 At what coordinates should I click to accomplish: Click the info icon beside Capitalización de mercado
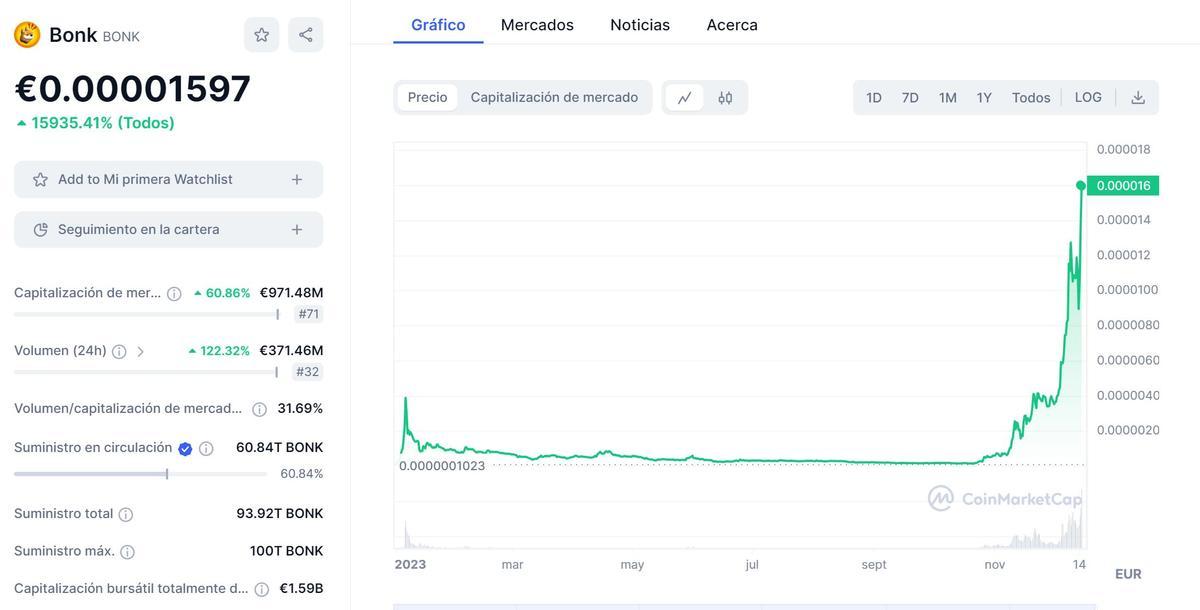(x=174, y=292)
